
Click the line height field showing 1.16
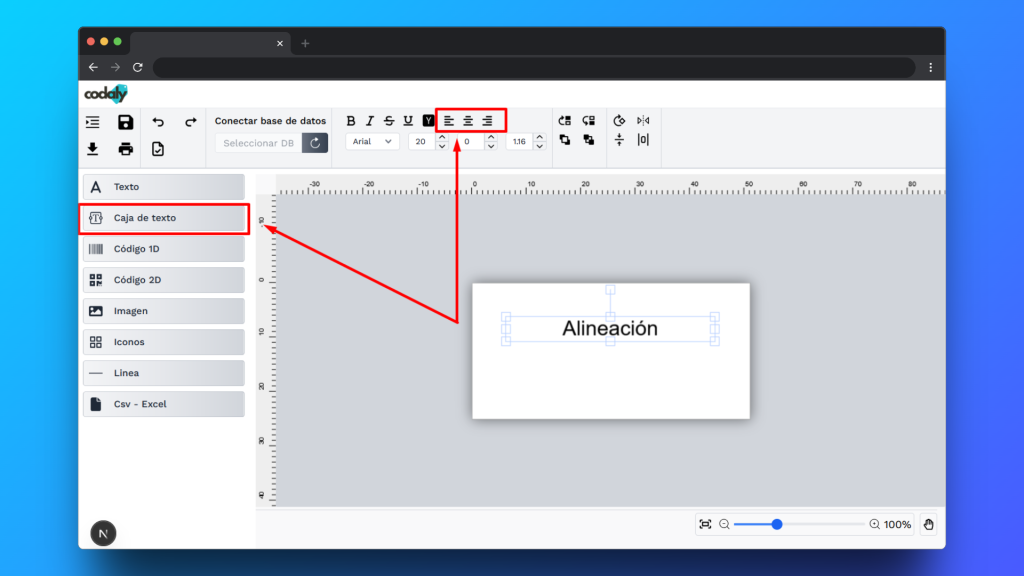pyautogui.click(x=520, y=141)
